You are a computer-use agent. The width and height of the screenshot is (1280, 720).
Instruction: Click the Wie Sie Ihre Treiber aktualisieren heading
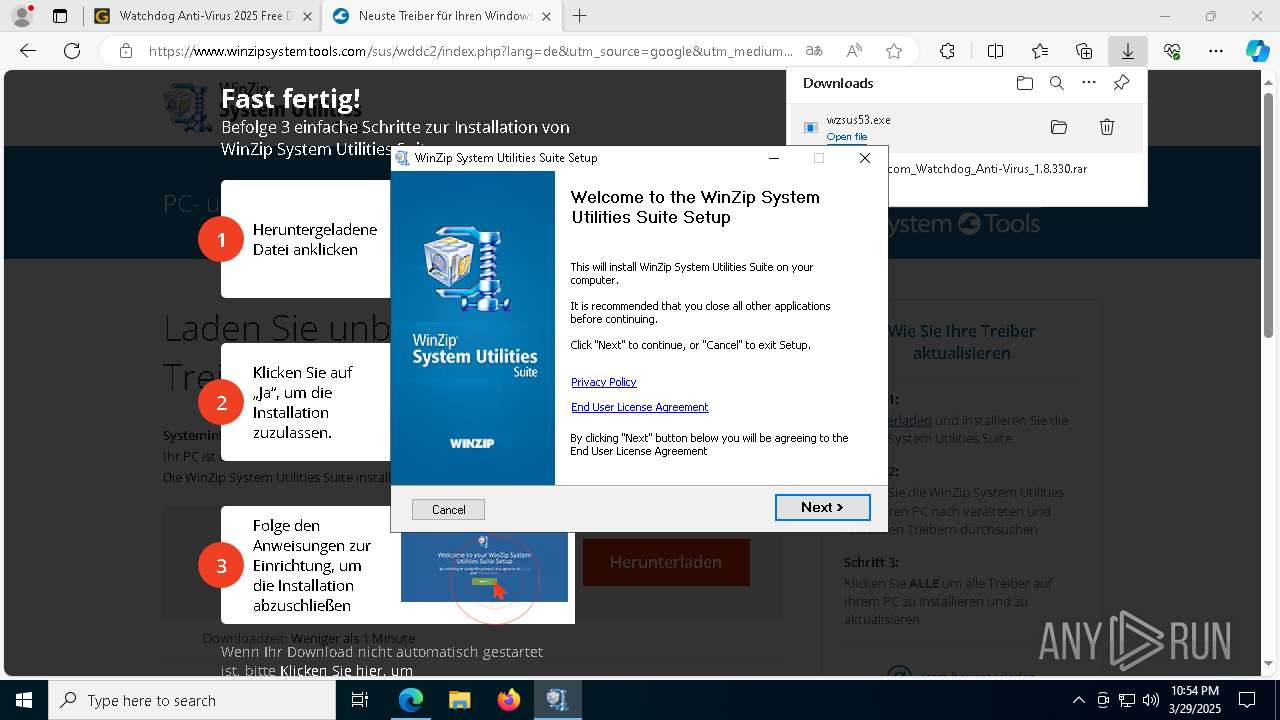tap(961, 342)
